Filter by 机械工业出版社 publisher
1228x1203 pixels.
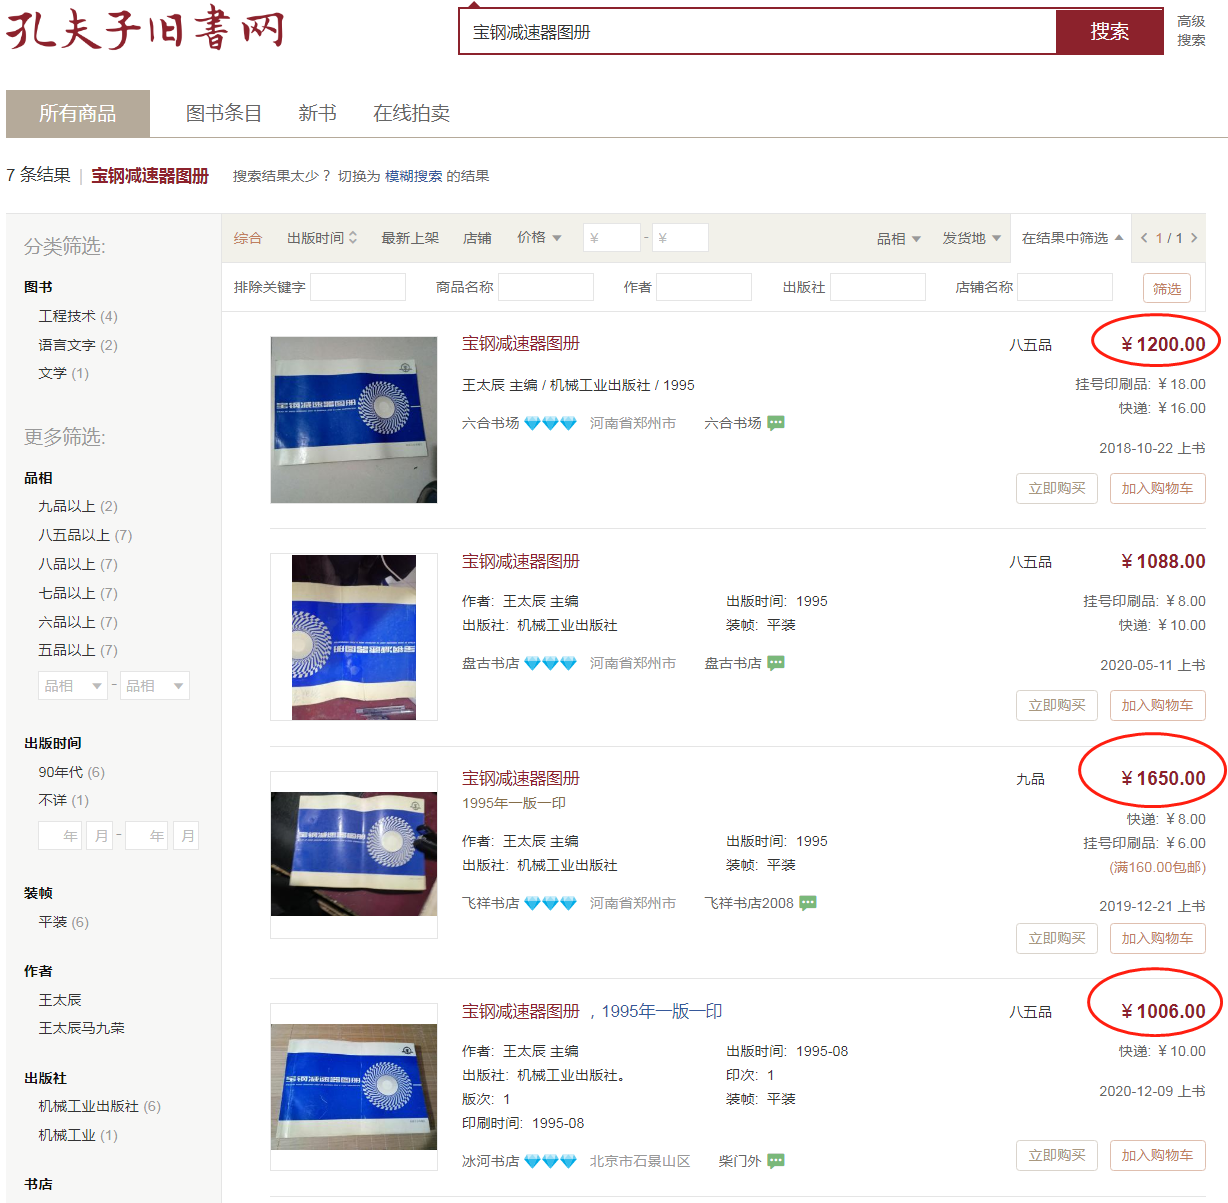[x=99, y=1106]
